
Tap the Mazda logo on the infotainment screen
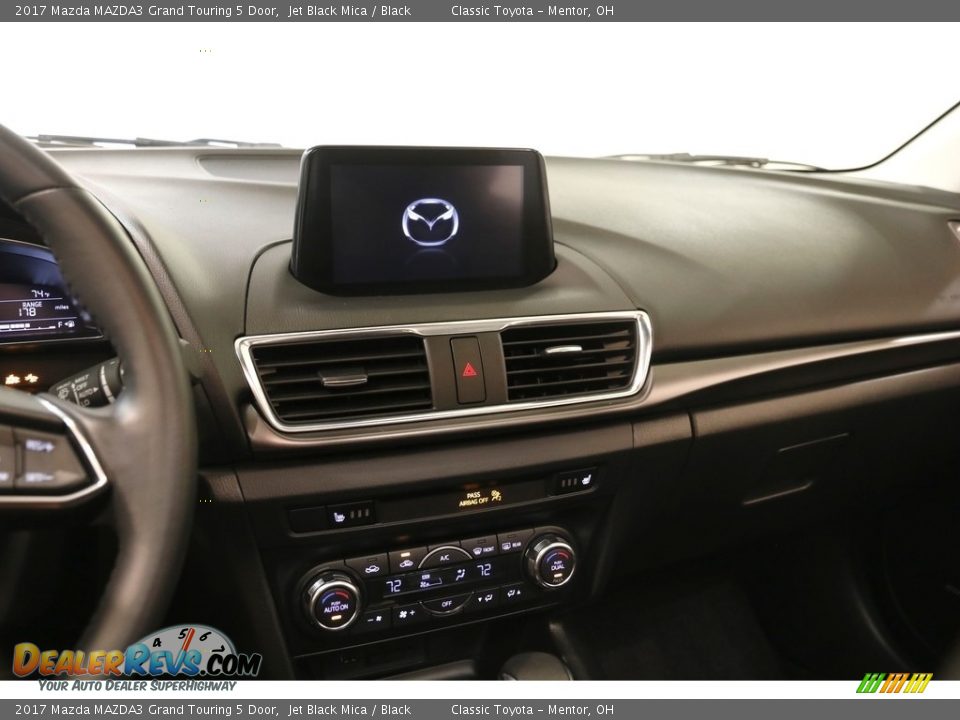[x=430, y=221]
